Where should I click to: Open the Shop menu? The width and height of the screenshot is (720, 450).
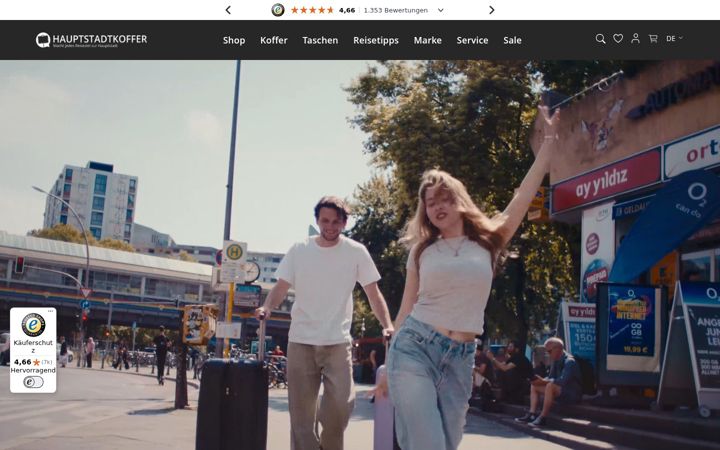point(234,40)
